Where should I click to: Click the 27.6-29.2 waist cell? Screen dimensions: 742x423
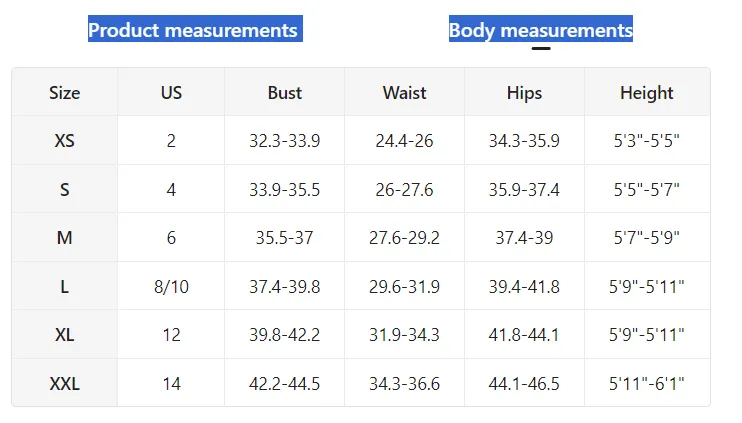pyautogui.click(x=404, y=238)
